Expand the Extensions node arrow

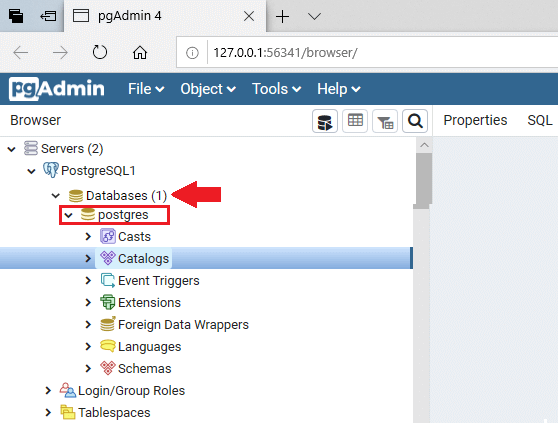88,302
